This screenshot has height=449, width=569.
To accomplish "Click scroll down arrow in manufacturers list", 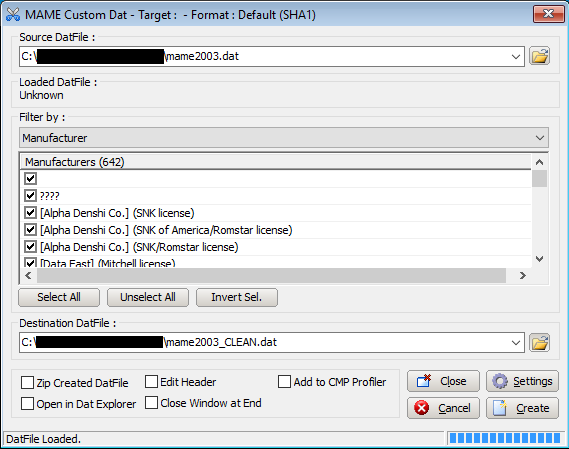I will (540, 259).
